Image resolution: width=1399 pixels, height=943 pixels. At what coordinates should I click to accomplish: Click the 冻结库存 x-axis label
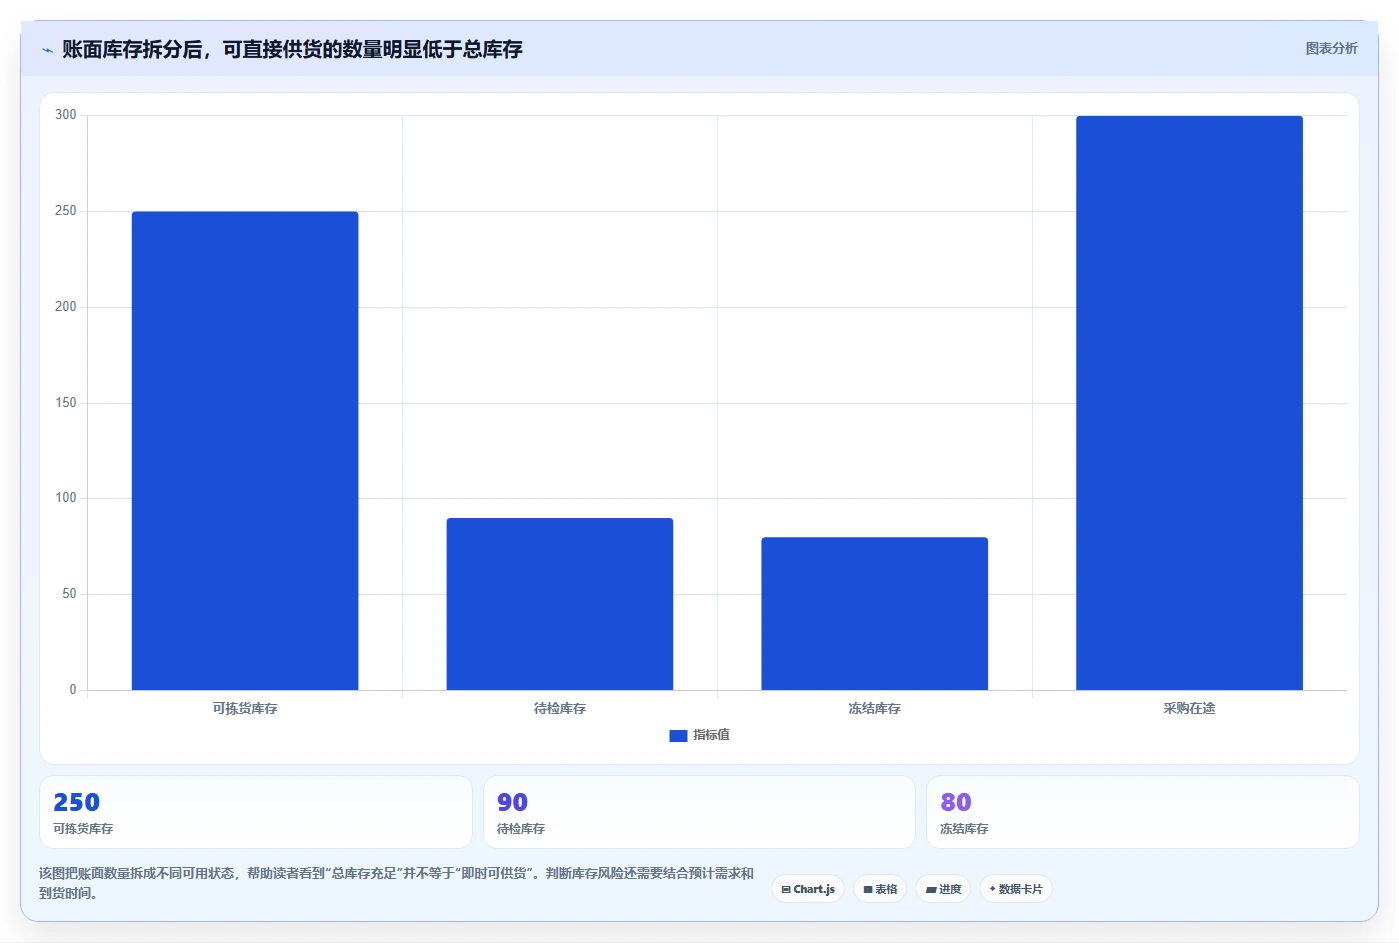pos(874,708)
